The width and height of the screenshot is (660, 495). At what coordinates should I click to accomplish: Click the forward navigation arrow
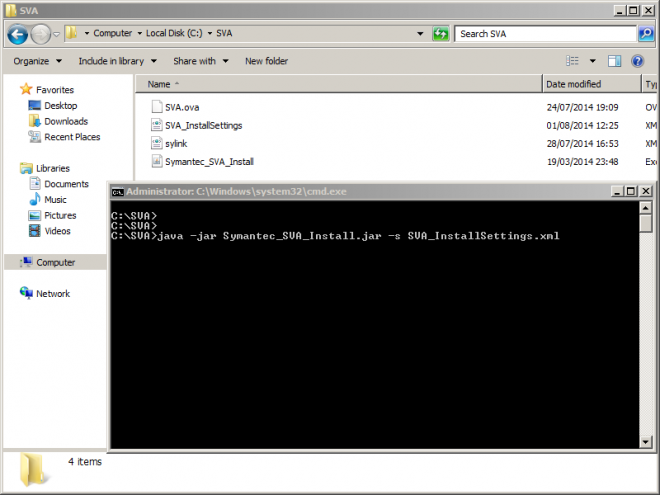point(41,34)
